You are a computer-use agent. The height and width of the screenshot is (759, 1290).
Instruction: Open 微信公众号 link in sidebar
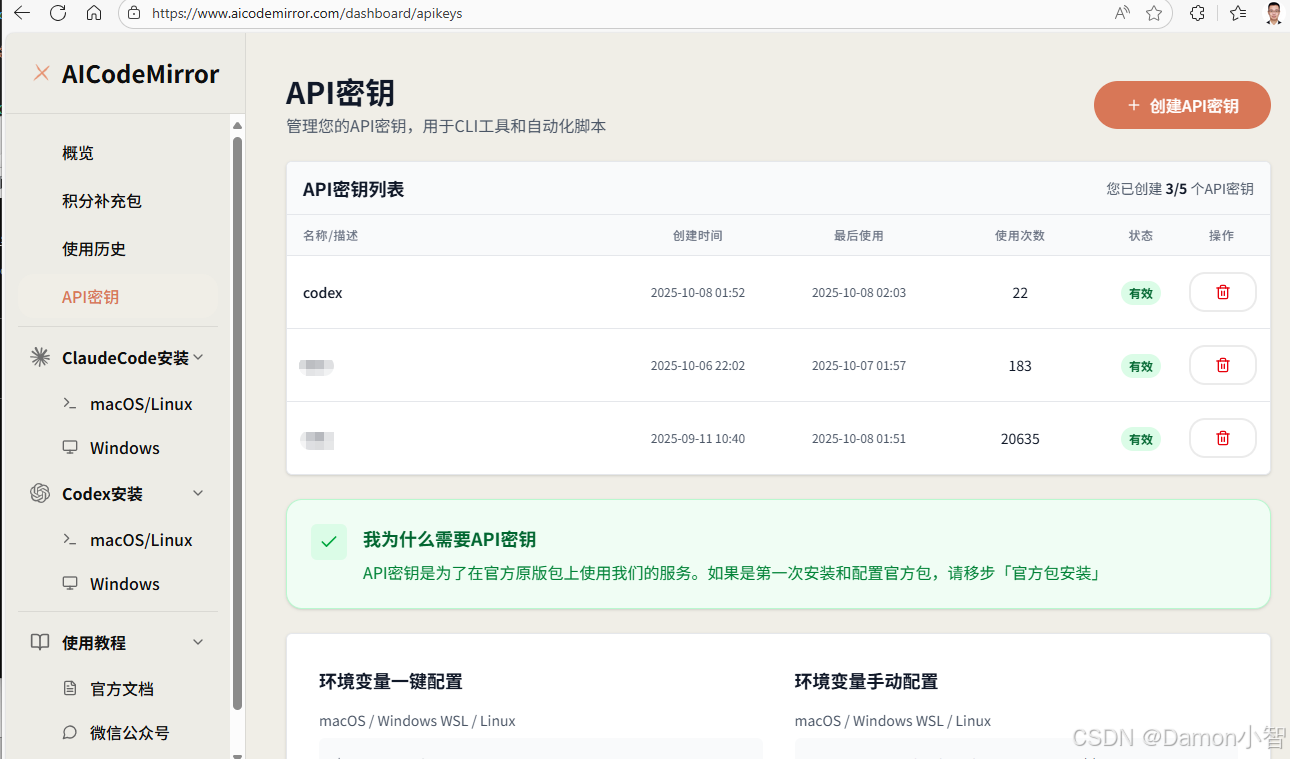[x=130, y=733]
